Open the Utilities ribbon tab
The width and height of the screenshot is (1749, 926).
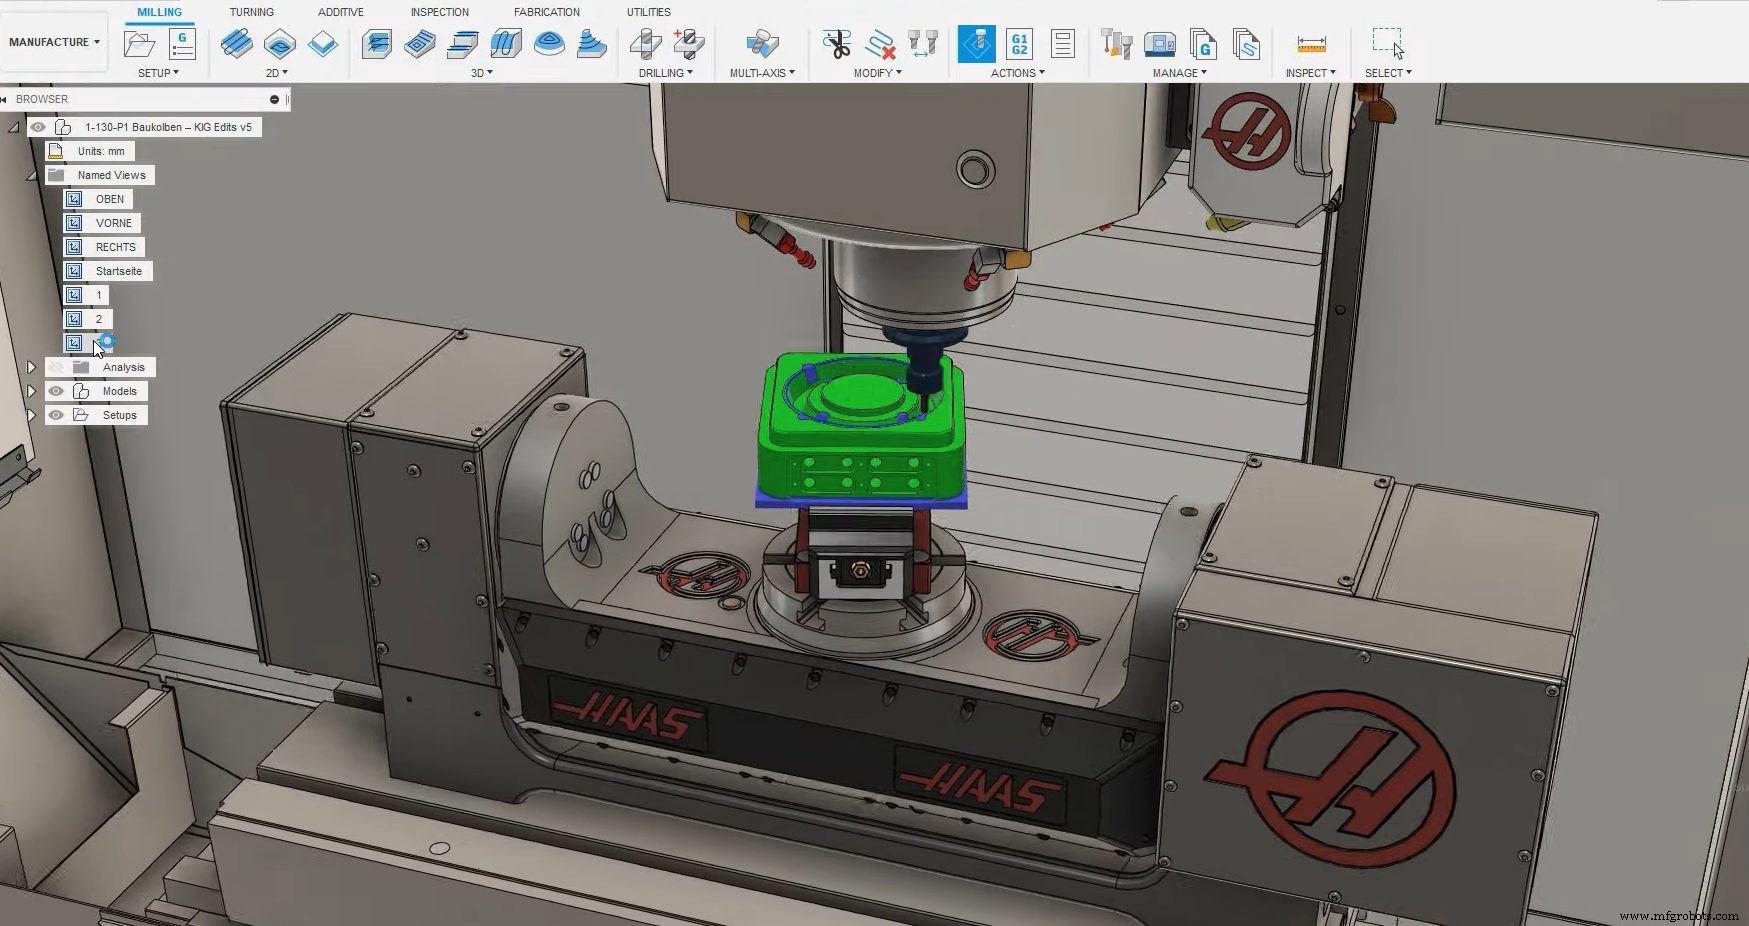648,11
